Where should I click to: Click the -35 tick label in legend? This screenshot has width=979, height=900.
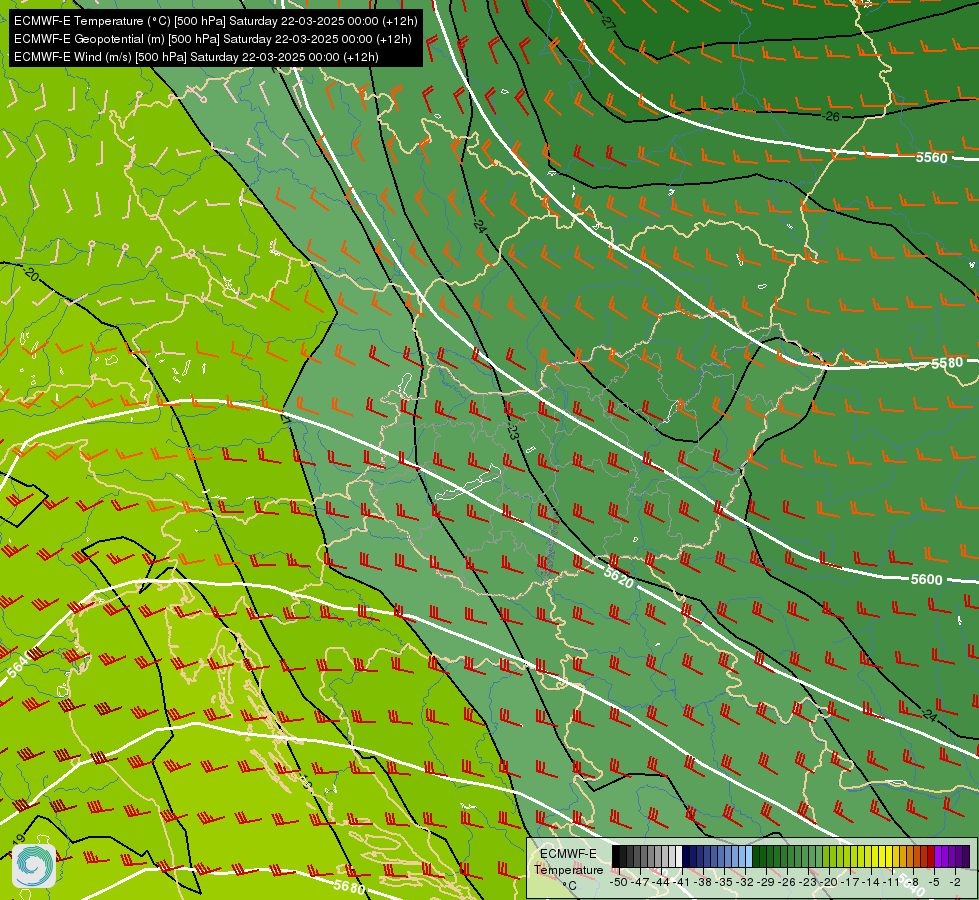(x=724, y=882)
